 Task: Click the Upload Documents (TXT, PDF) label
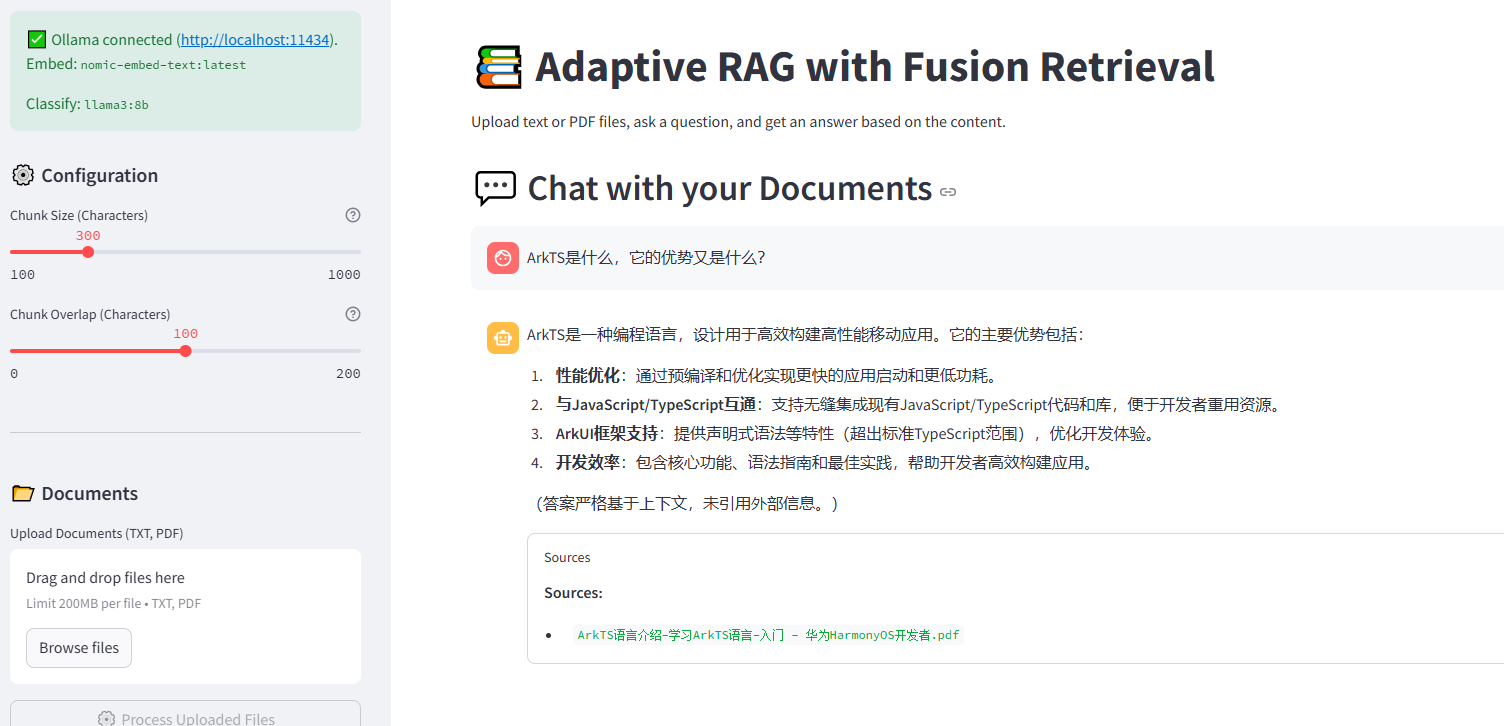(x=97, y=534)
